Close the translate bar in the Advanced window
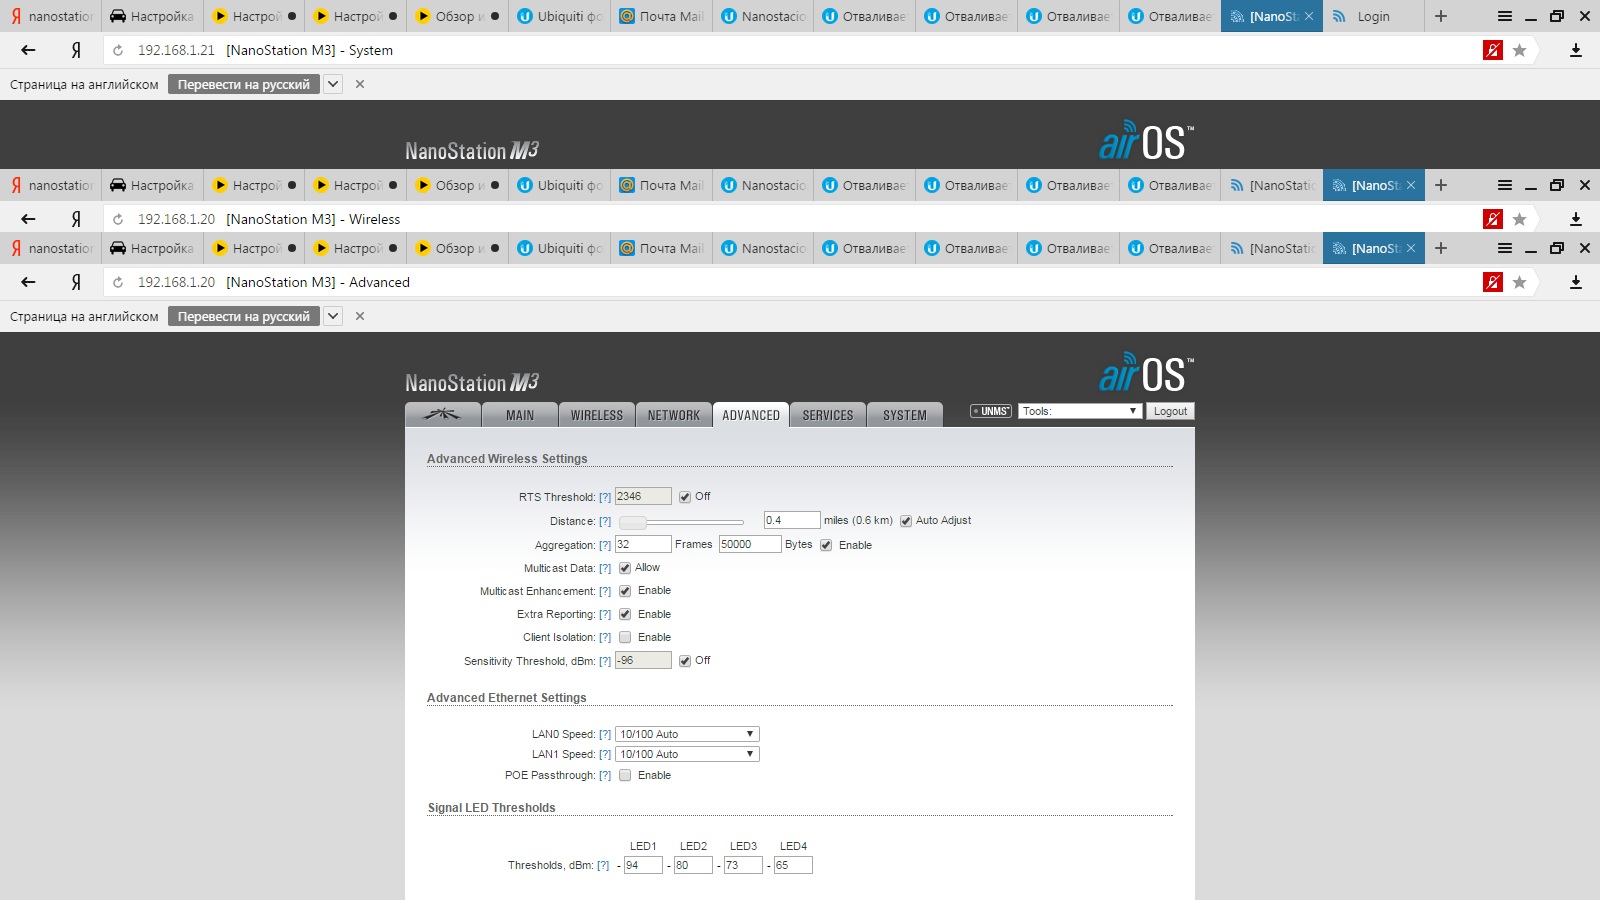1600x900 pixels. (x=360, y=316)
